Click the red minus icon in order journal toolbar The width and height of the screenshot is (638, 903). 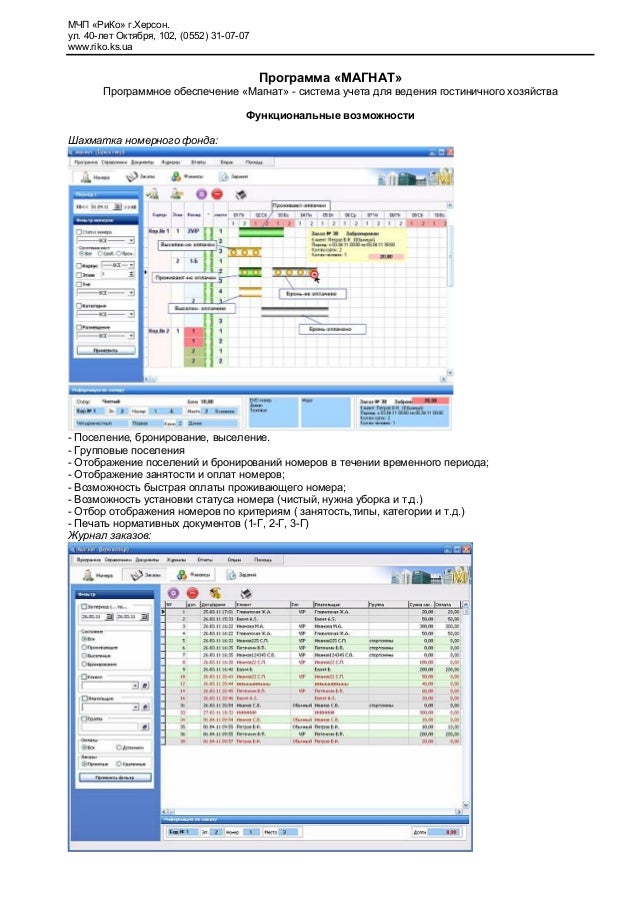pos(192,593)
